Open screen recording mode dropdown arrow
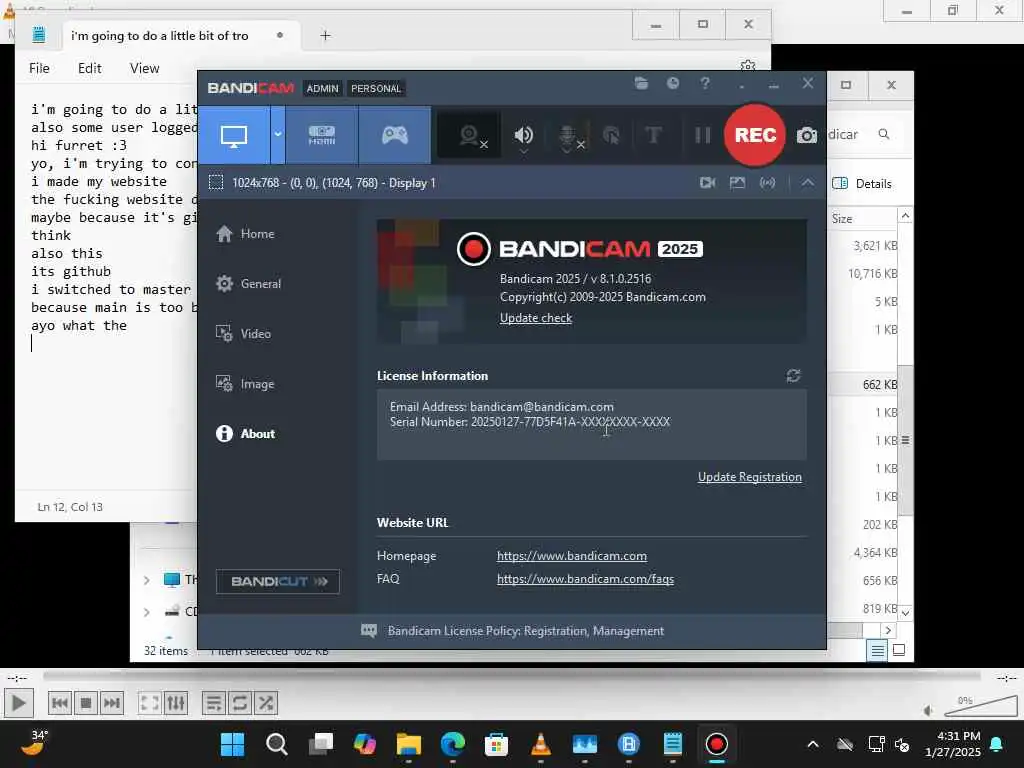This screenshot has width=1024, height=768. [x=278, y=135]
